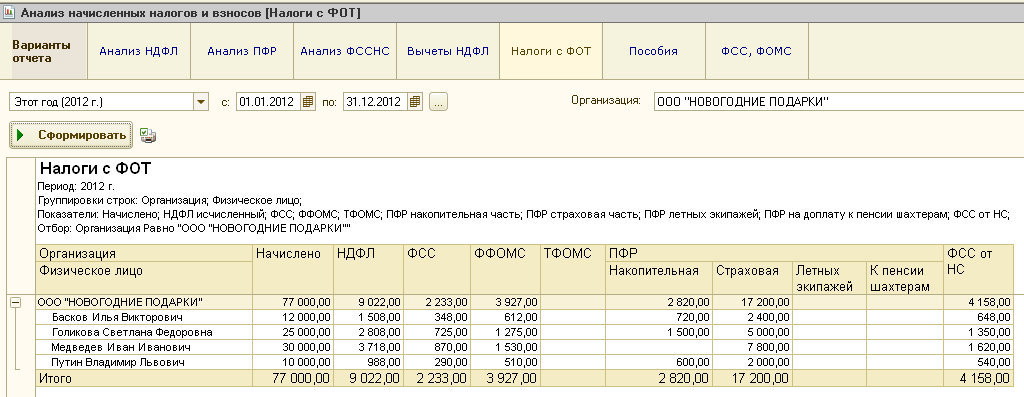Select row Медведев Иван Иванович
The width and height of the screenshot is (1024, 397).
[121, 347]
